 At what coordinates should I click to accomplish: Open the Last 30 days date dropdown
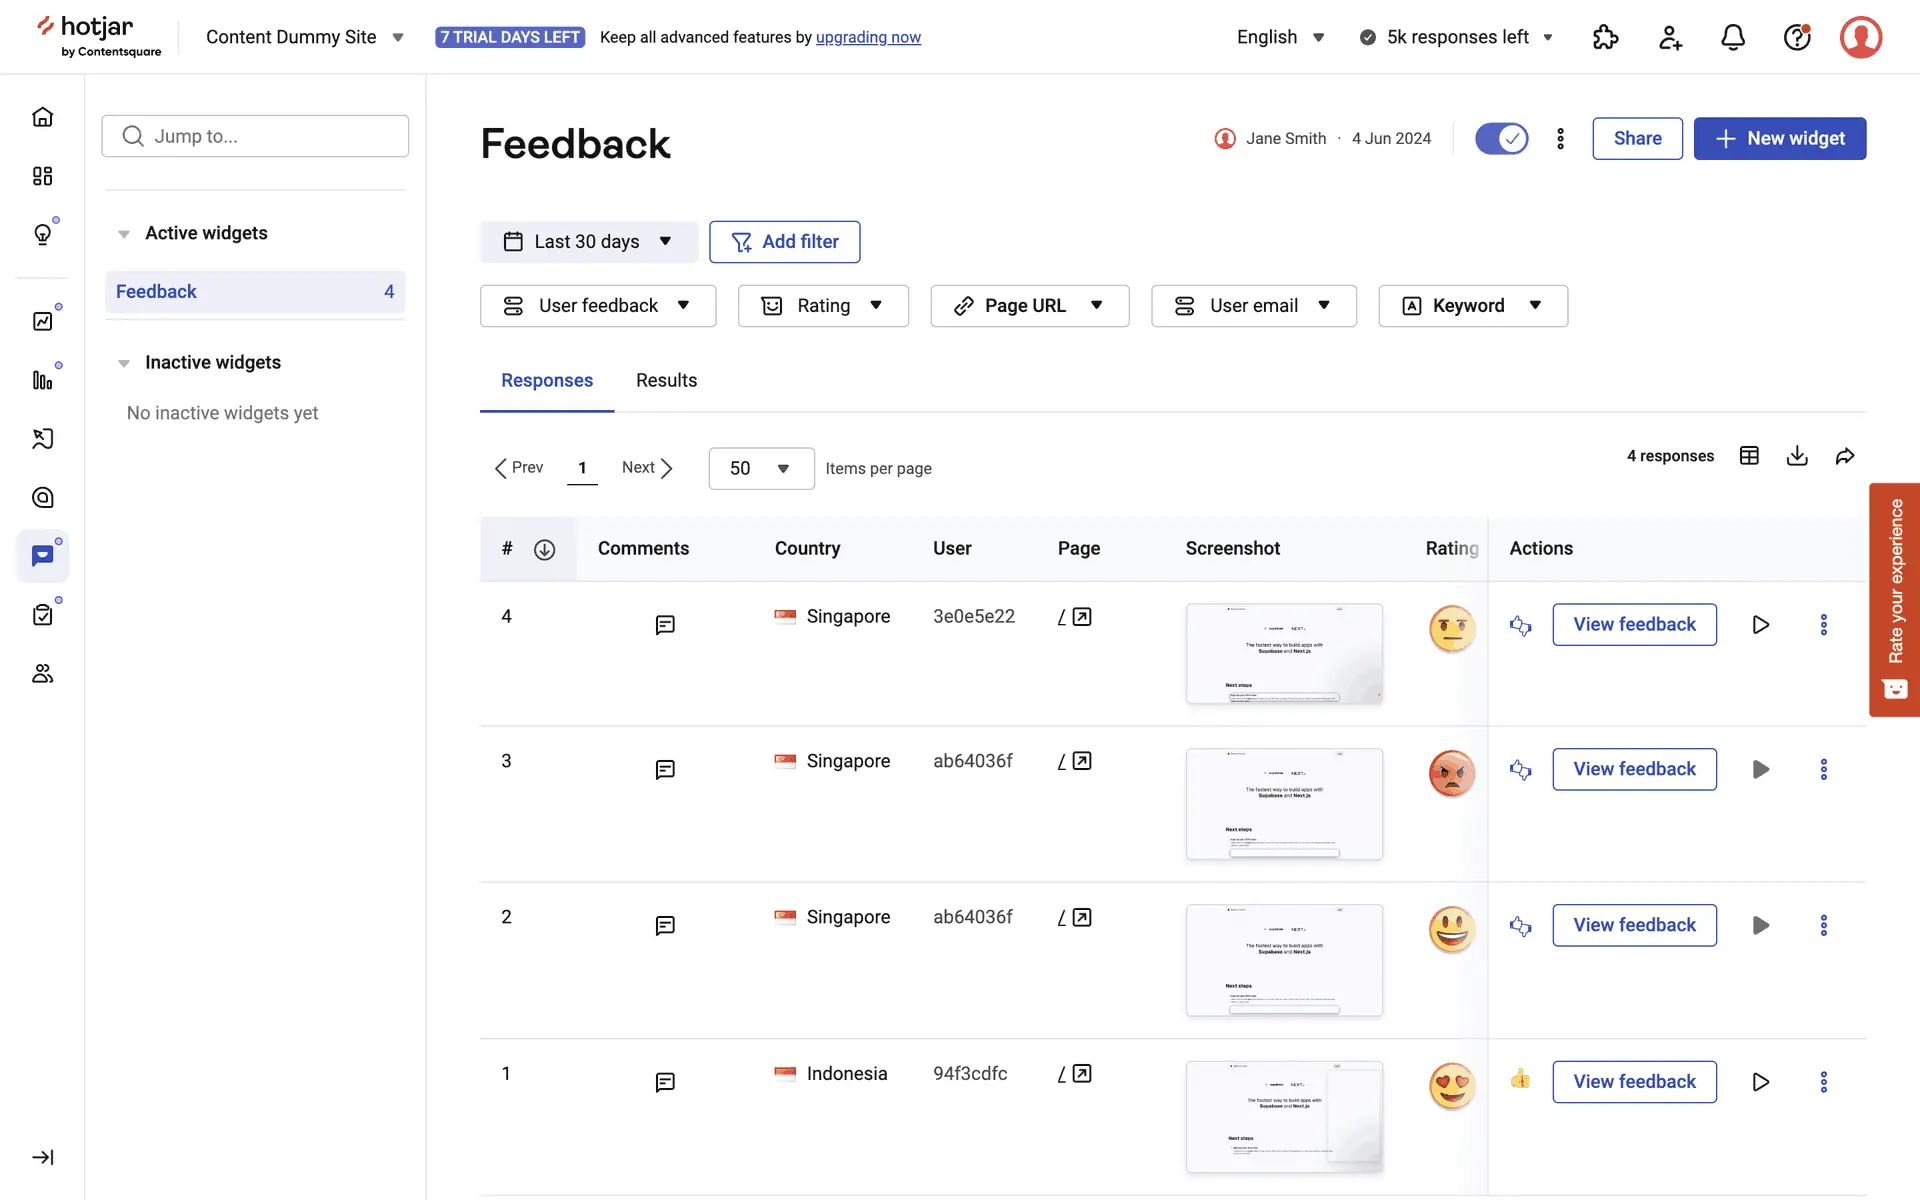pos(588,242)
